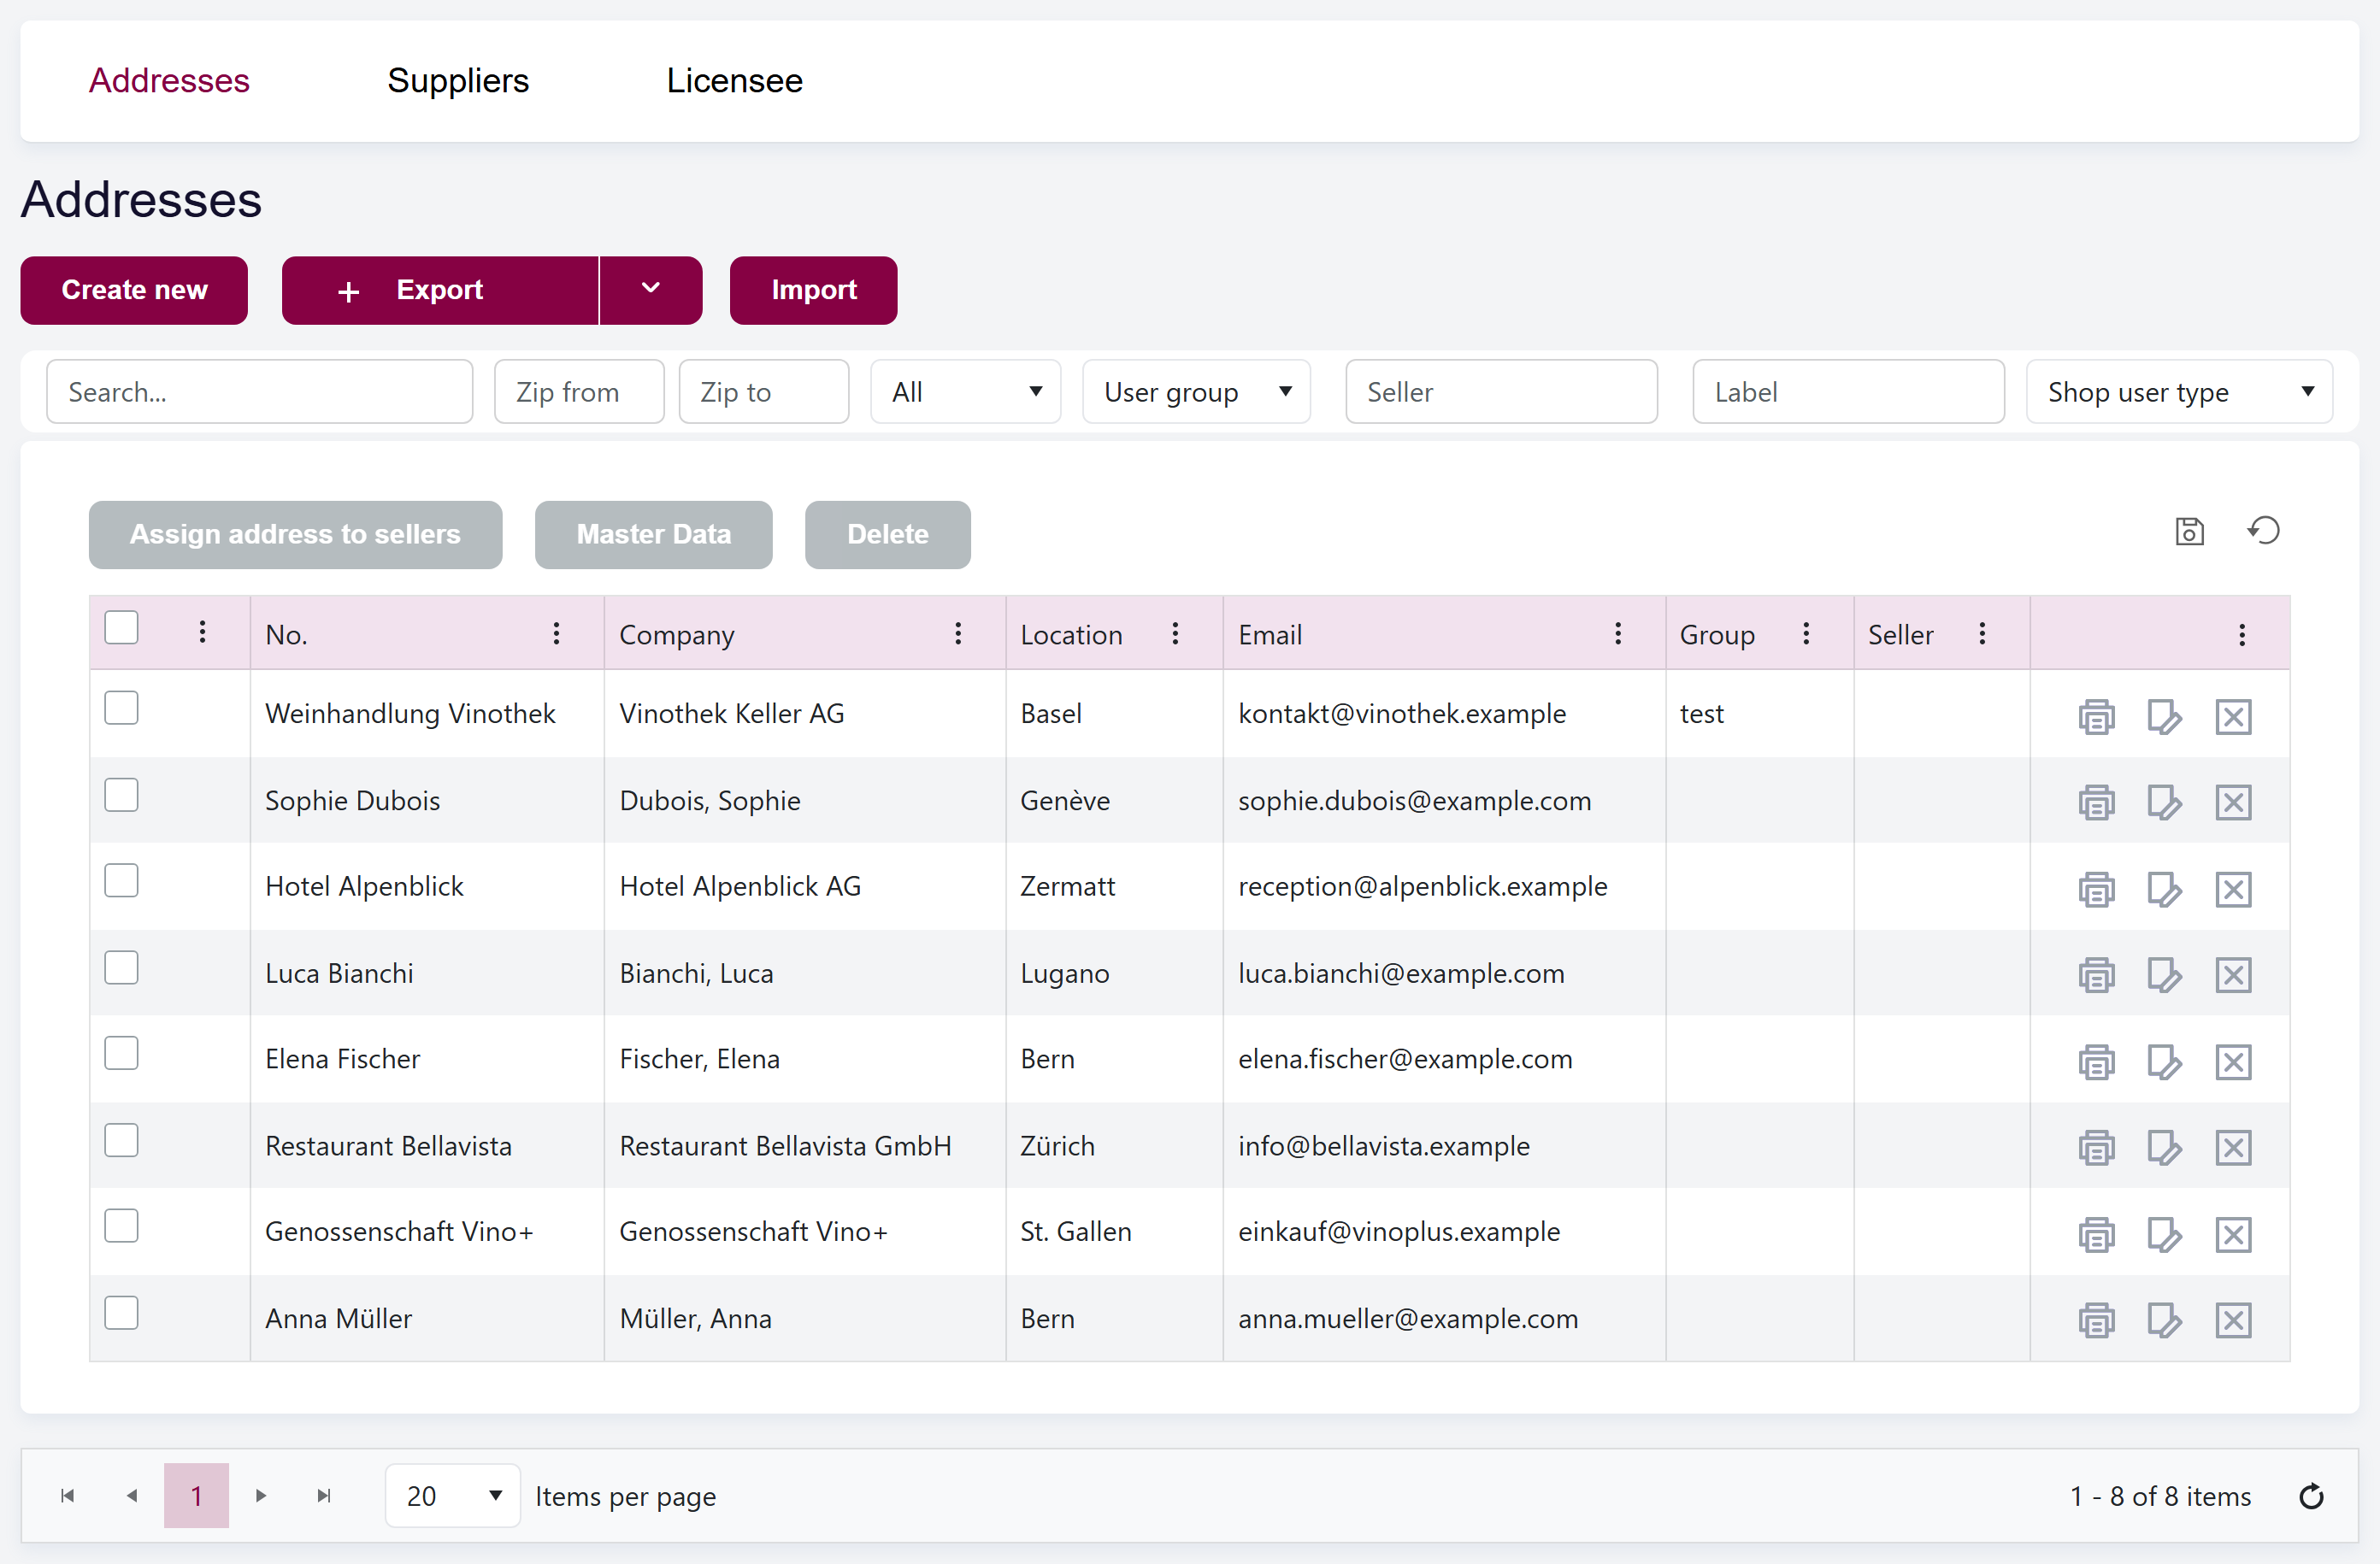Open the Company column menu
The height and width of the screenshot is (1564, 2380).
[958, 633]
